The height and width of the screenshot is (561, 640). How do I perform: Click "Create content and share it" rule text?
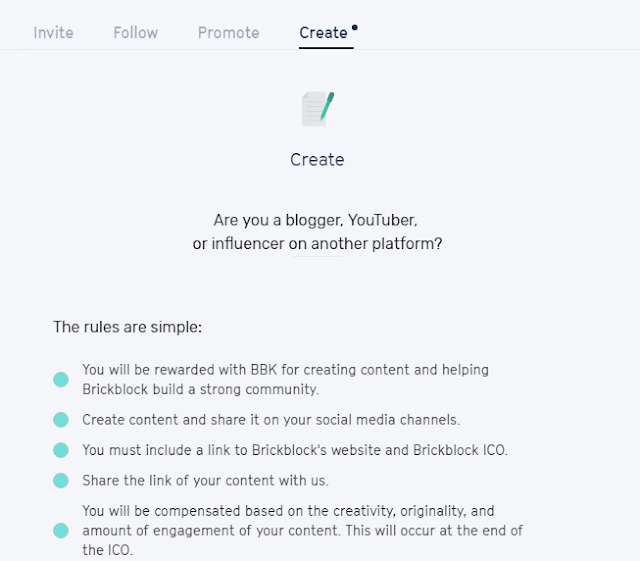[x=271, y=420]
